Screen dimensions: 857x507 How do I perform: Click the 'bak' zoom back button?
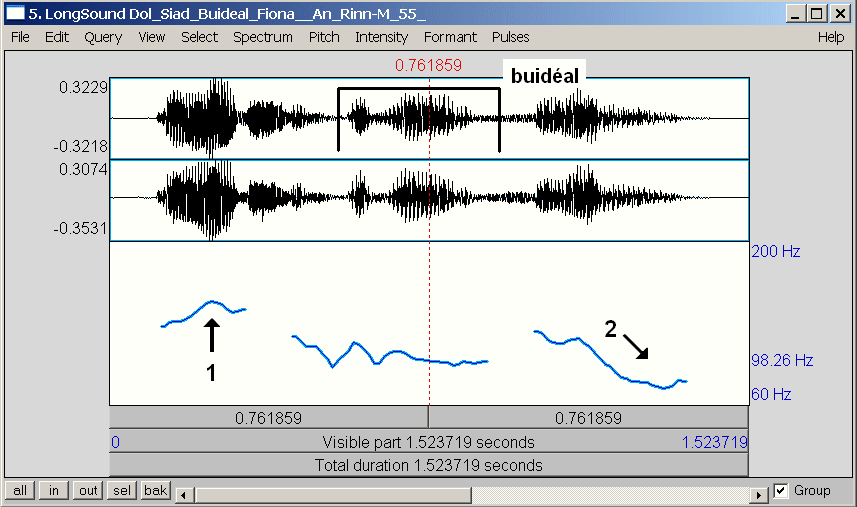[155, 491]
